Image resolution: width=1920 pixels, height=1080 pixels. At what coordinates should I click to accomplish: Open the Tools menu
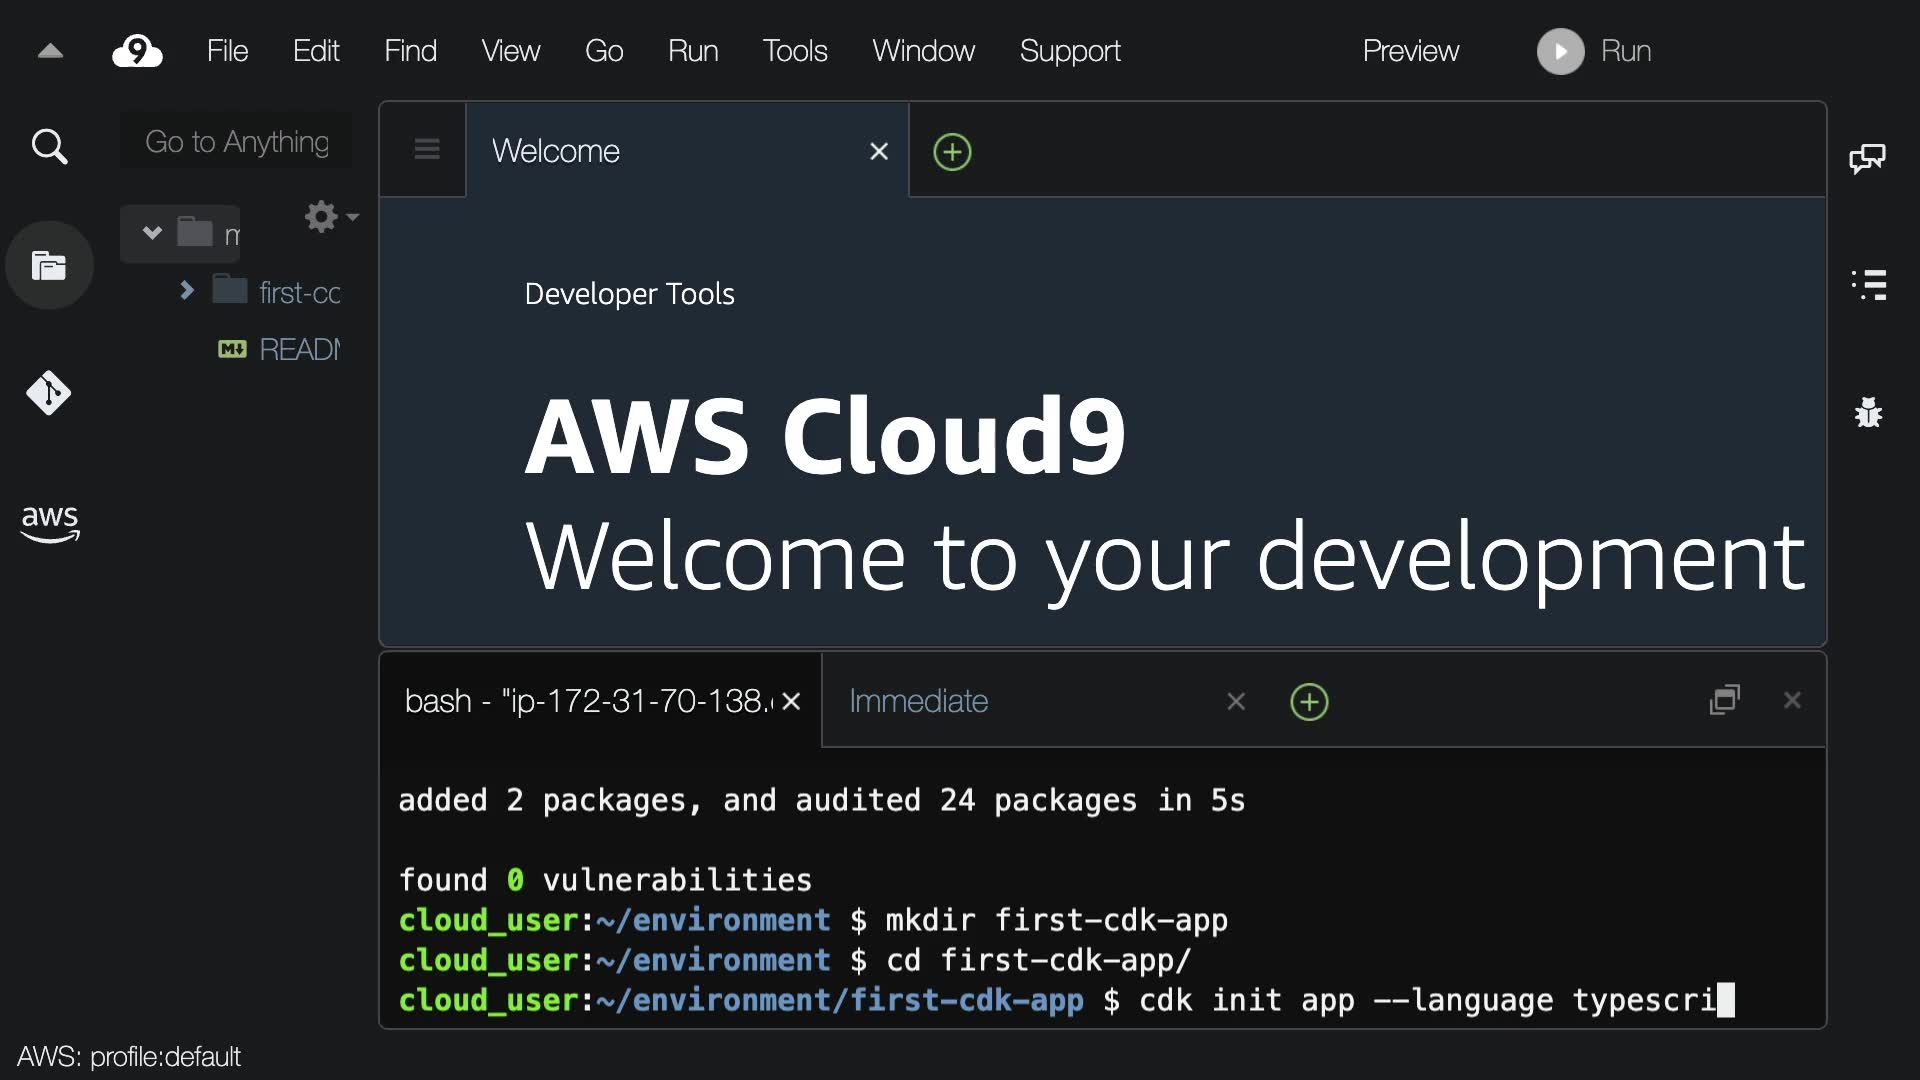pyautogui.click(x=794, y=51)
